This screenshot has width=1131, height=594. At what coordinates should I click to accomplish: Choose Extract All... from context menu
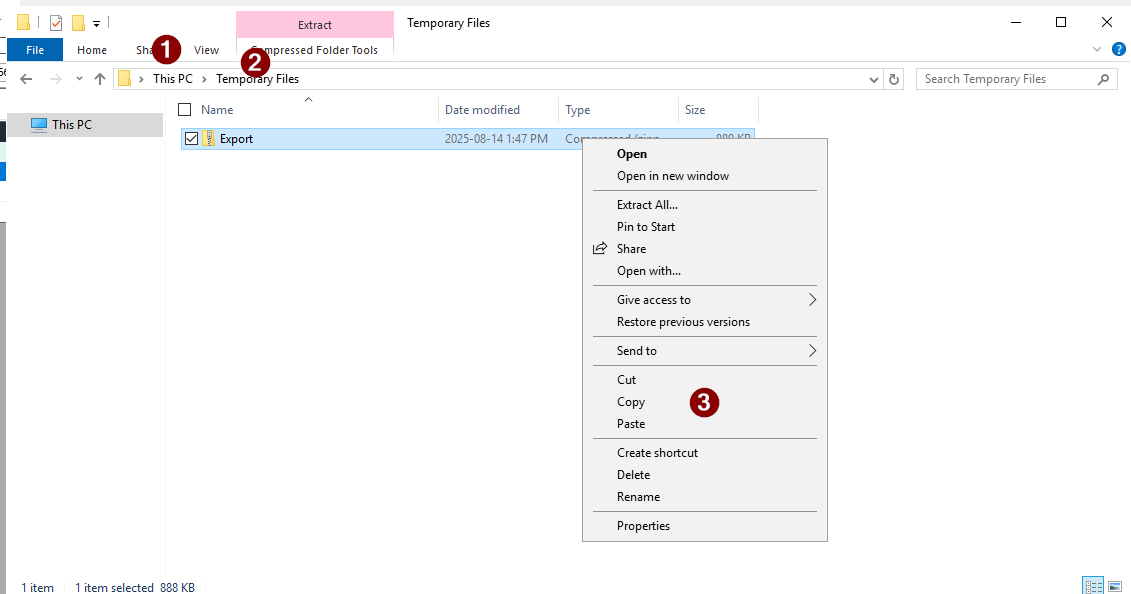point(647,205)
